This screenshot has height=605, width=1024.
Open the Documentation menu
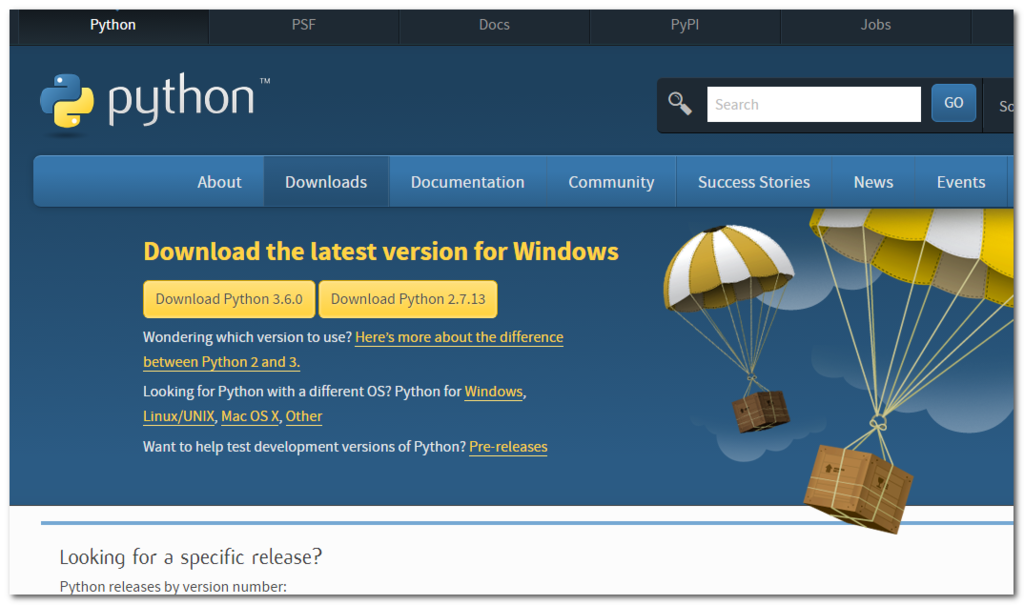(468, 182)
